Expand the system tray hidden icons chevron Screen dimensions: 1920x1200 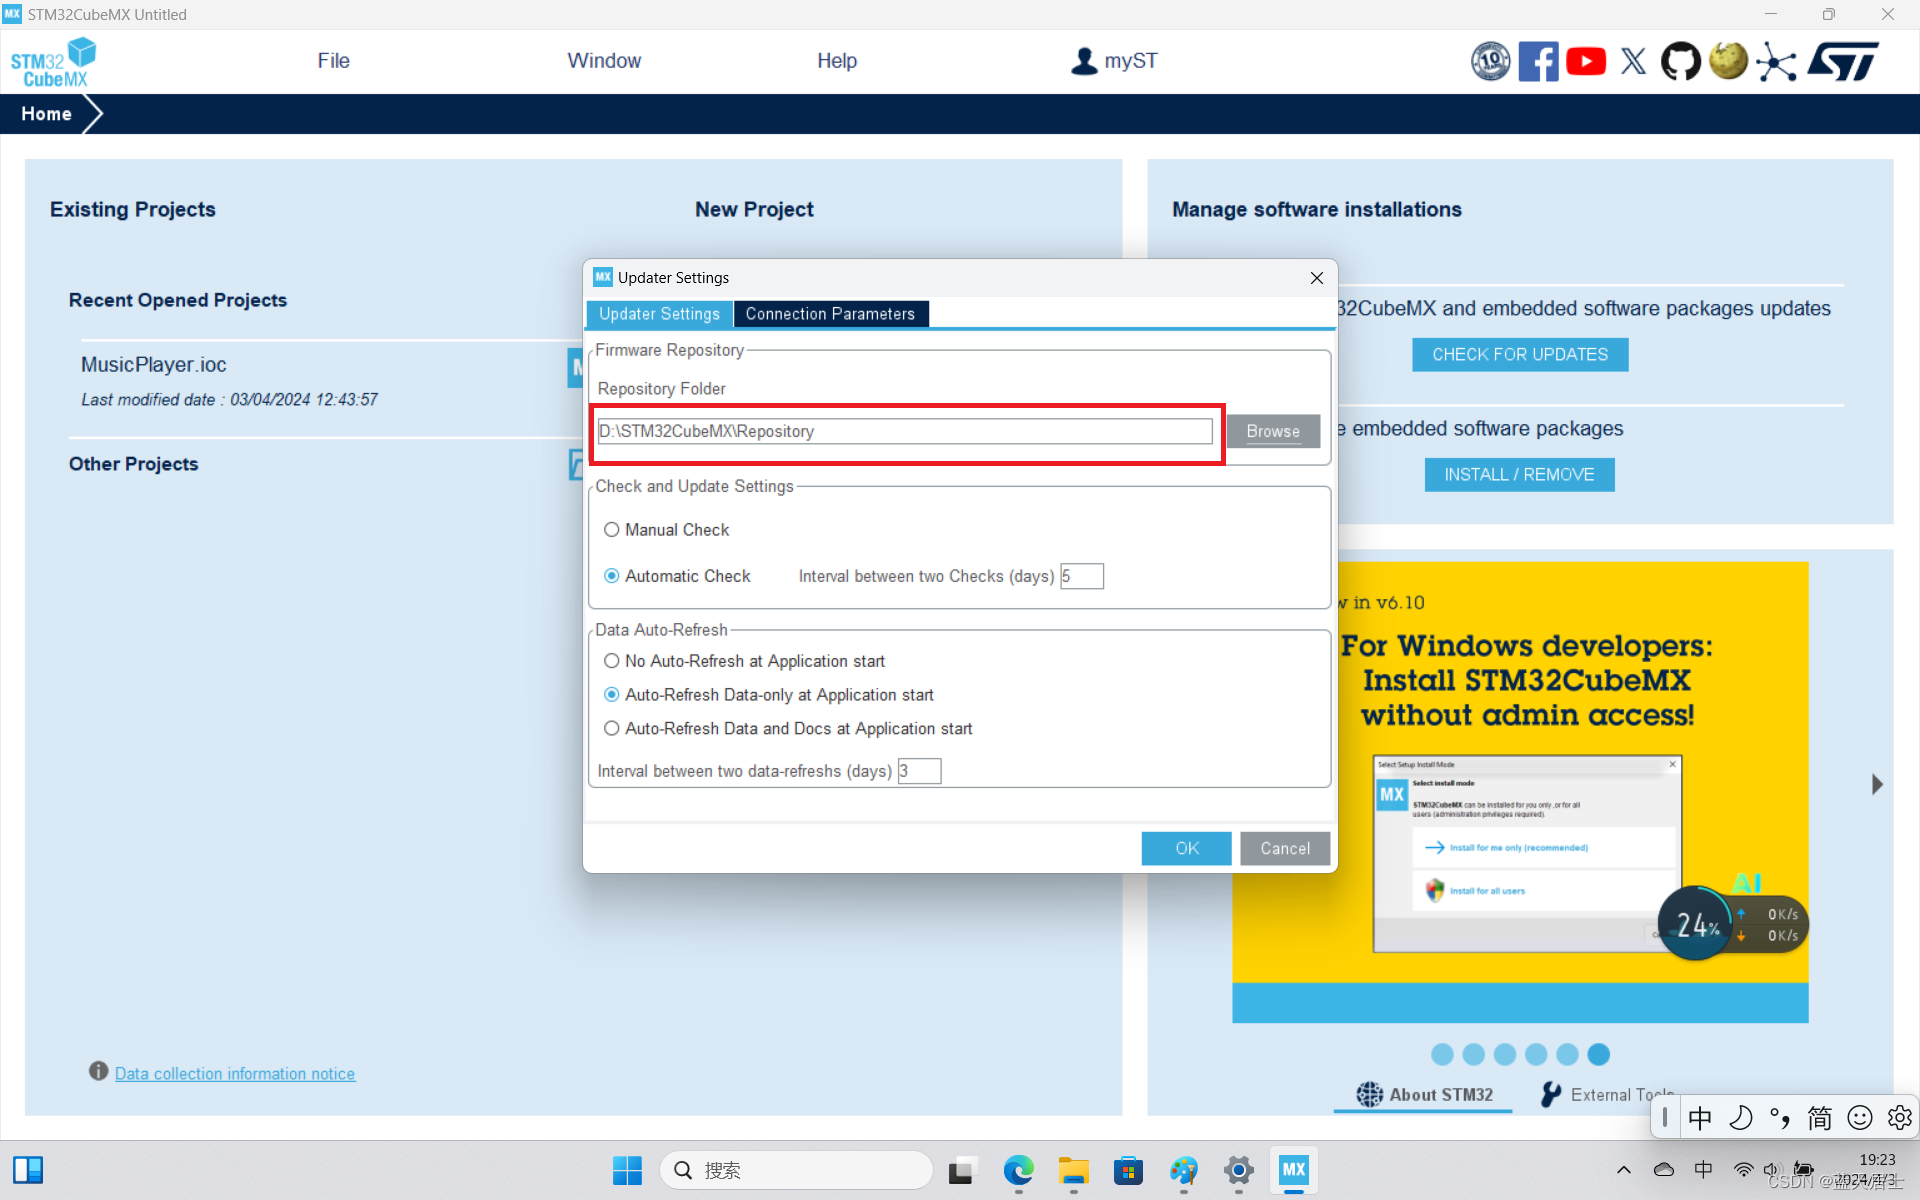click(1623, 1169)
